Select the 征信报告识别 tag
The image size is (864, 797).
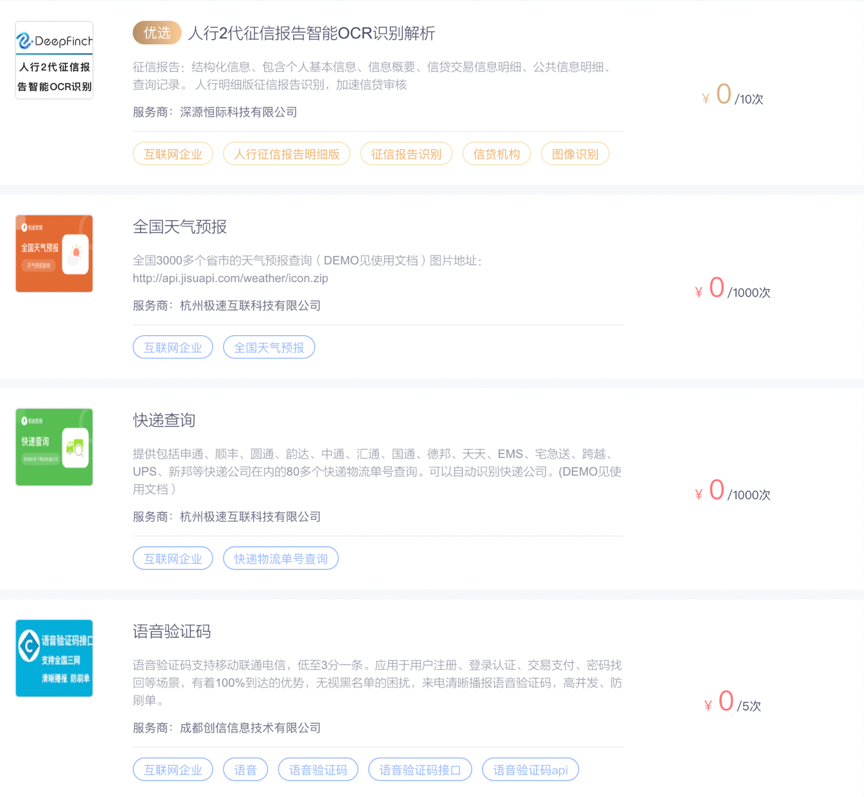click(406, 154)
